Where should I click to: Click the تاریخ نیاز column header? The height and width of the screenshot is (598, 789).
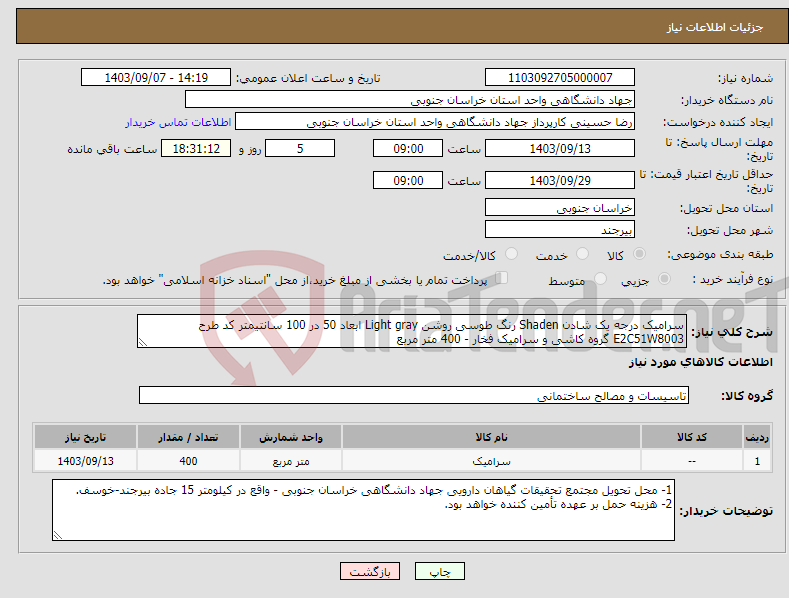[86, 437]
